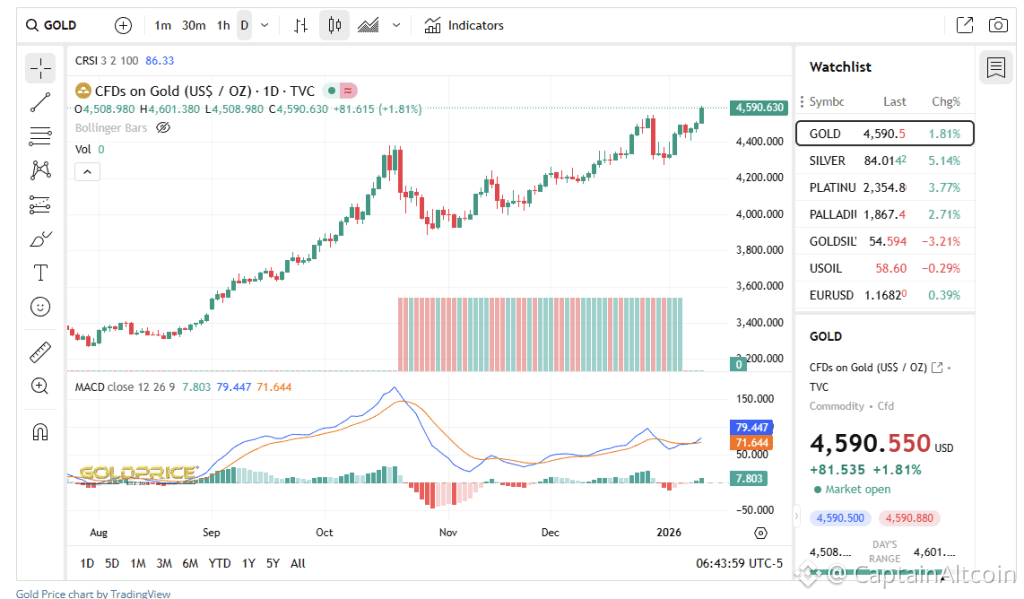Open the chart in a popup window

pos(965,25)
